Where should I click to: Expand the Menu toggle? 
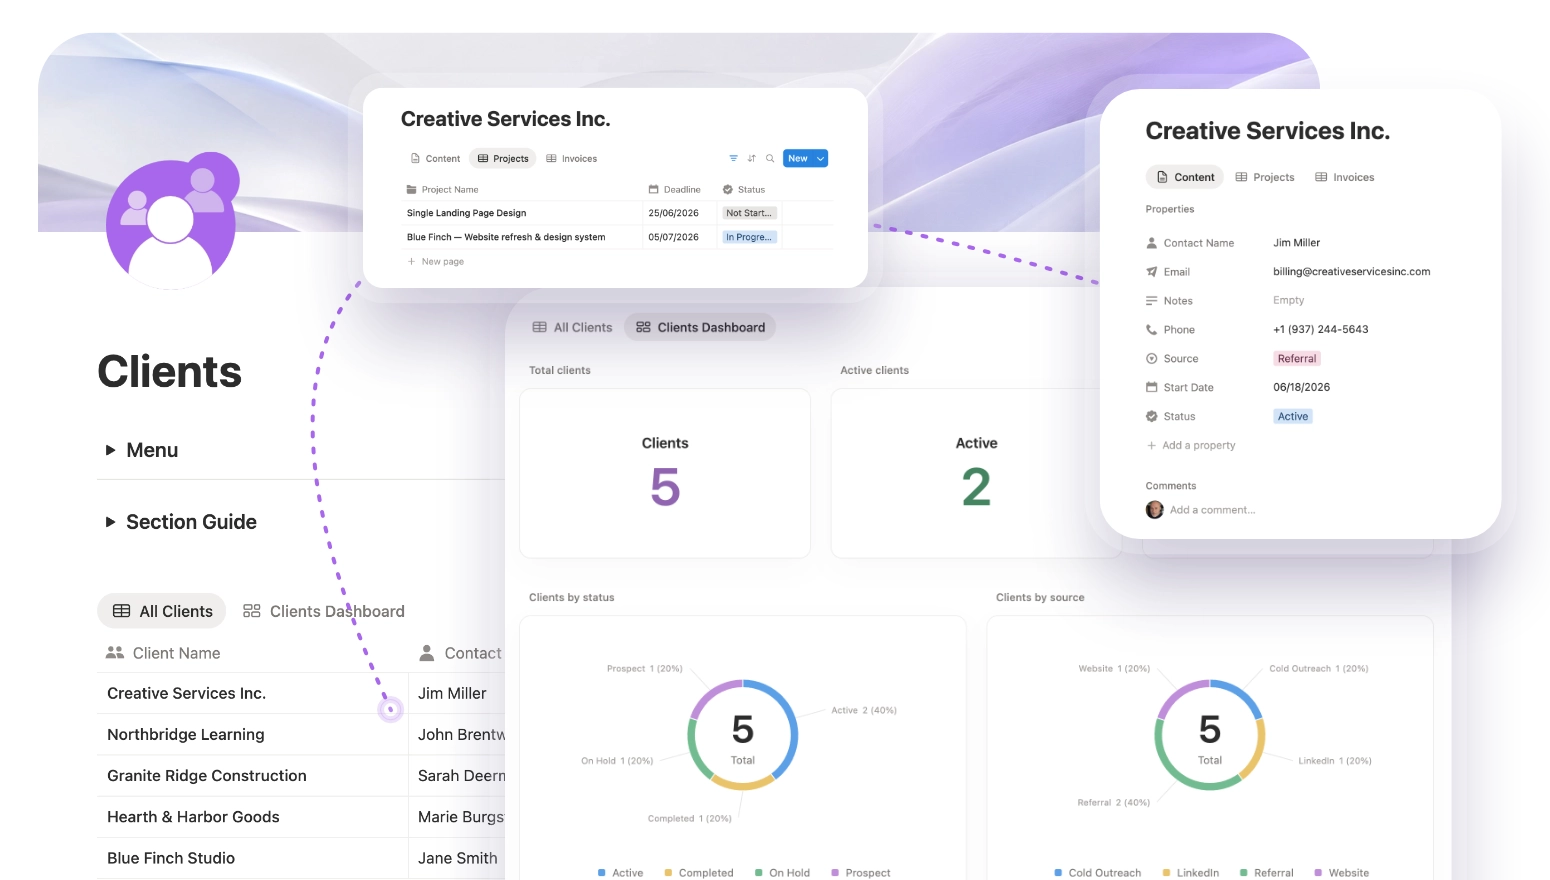[x=111, y=450]
